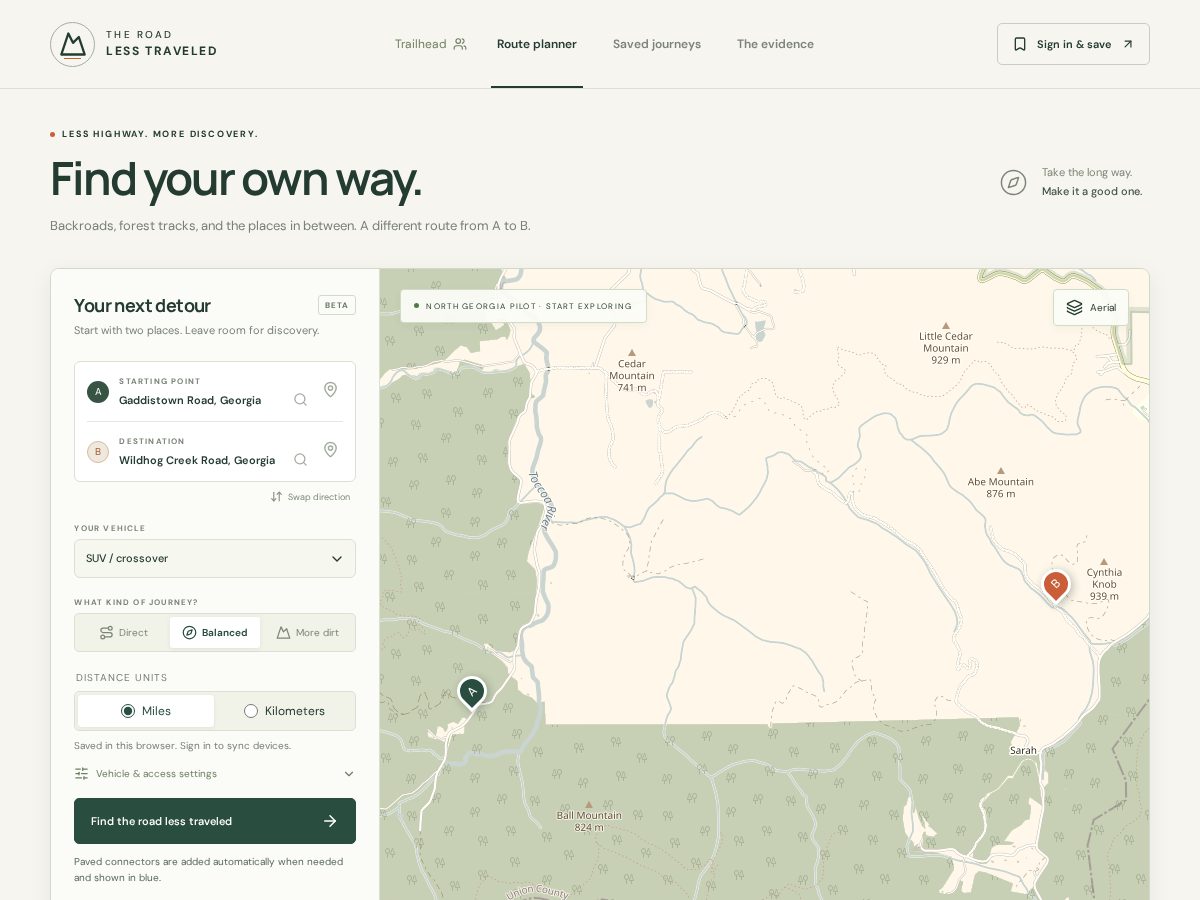
Task: Click the green A badge in the form
Action: click(x=98, y=391)
